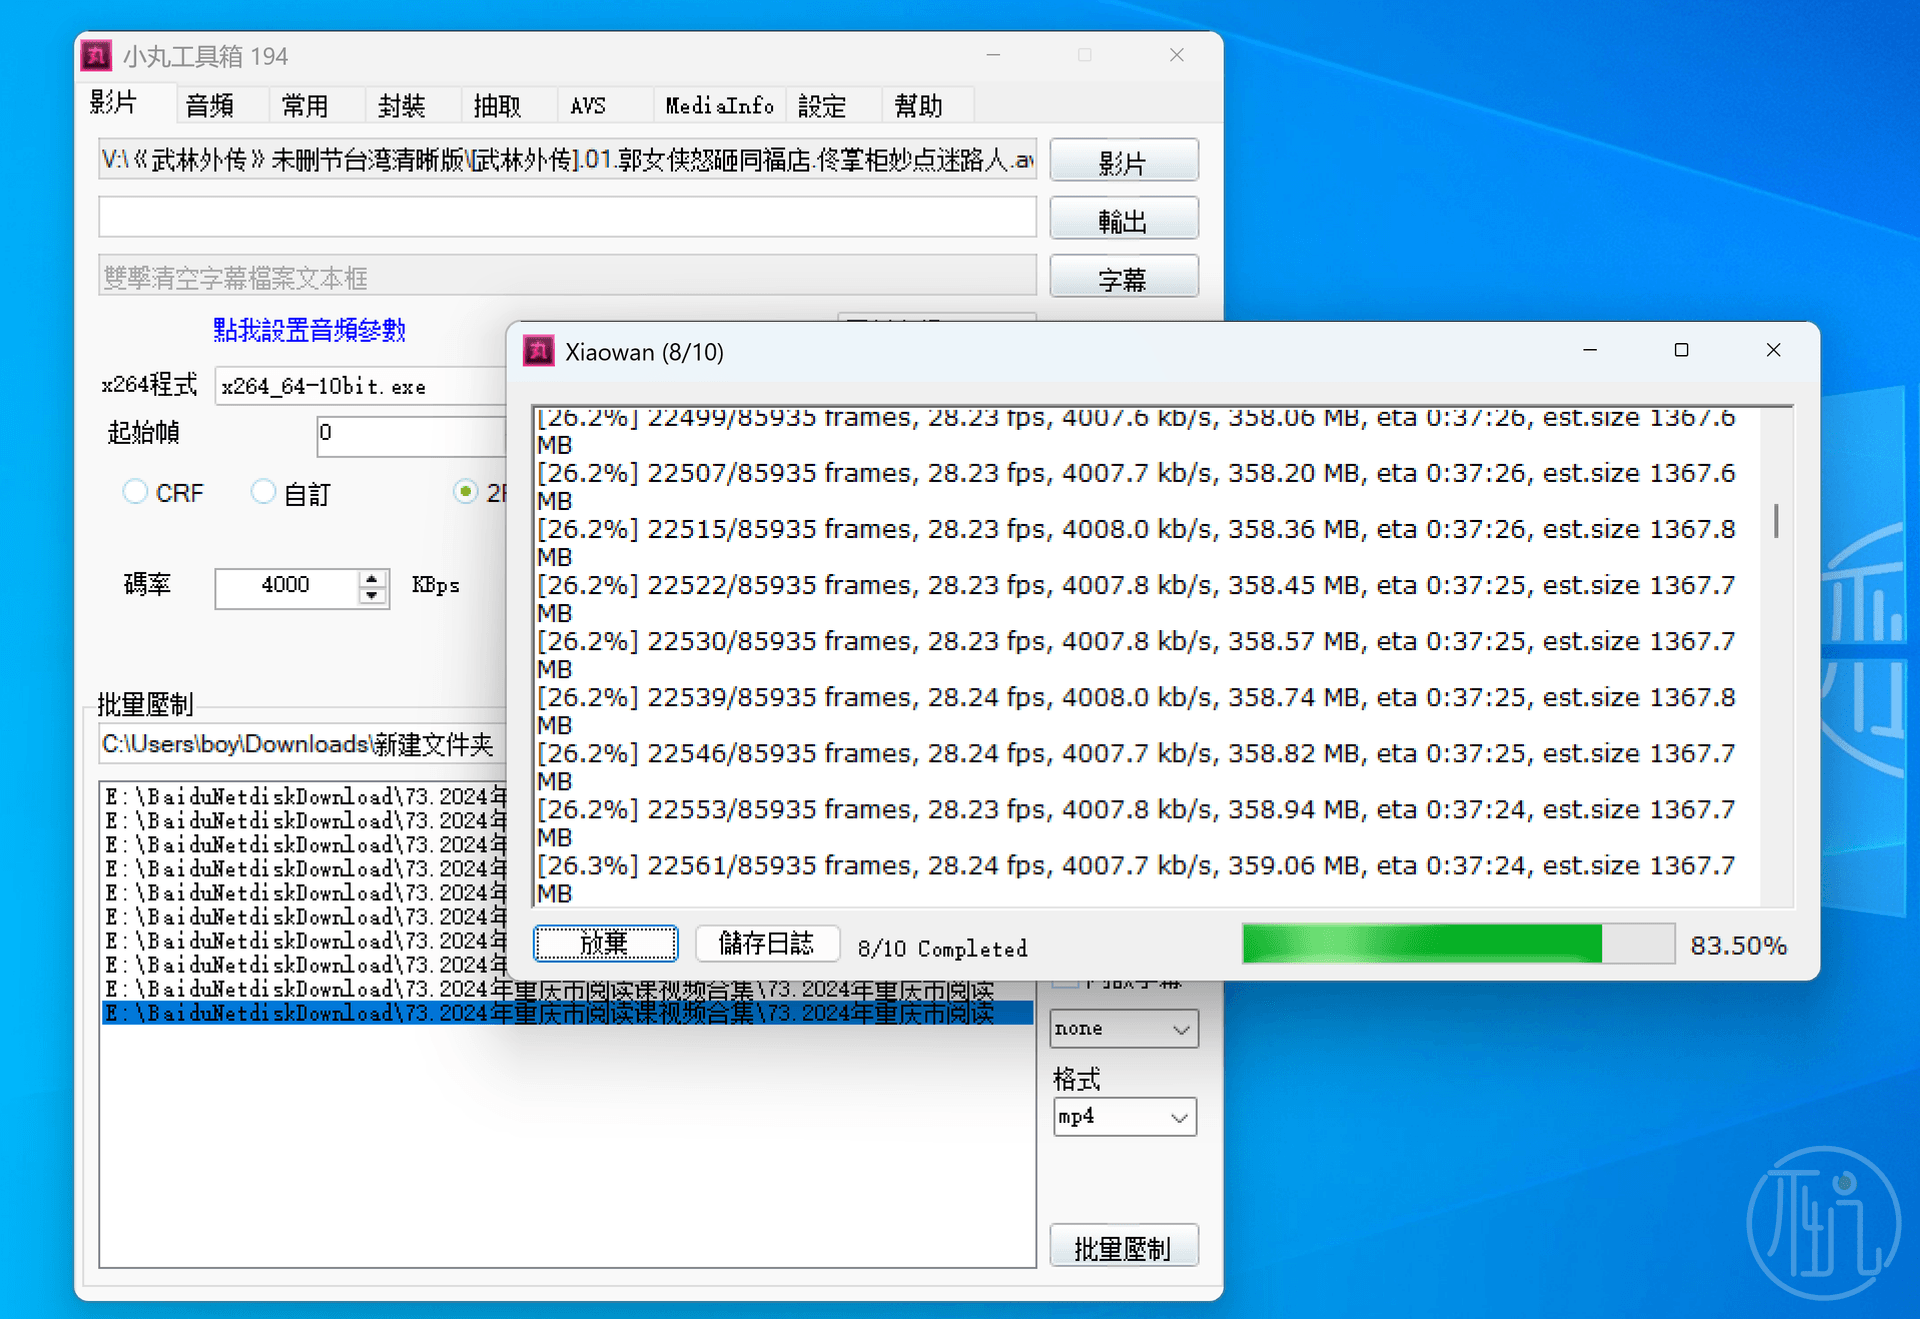Click the 點我設置音頻參數 link
1920x1319 pixels.
tap(309, 330)
